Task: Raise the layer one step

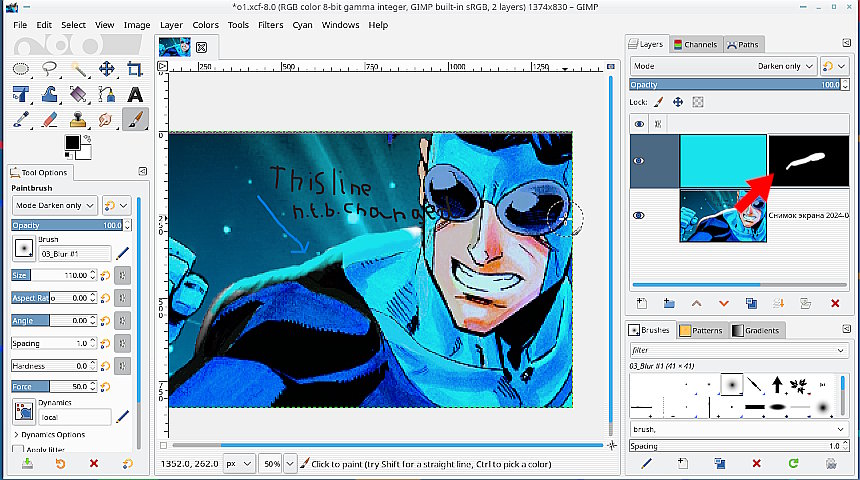Action: [697, 303]
